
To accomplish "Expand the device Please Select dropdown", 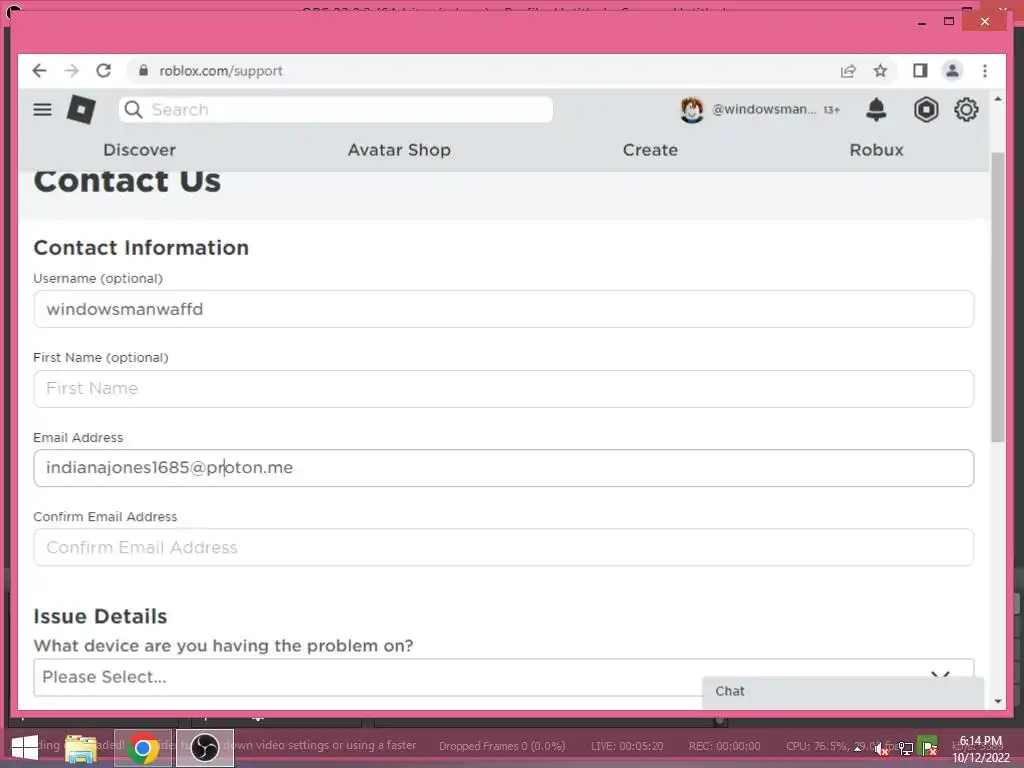I will coord(504,677).
